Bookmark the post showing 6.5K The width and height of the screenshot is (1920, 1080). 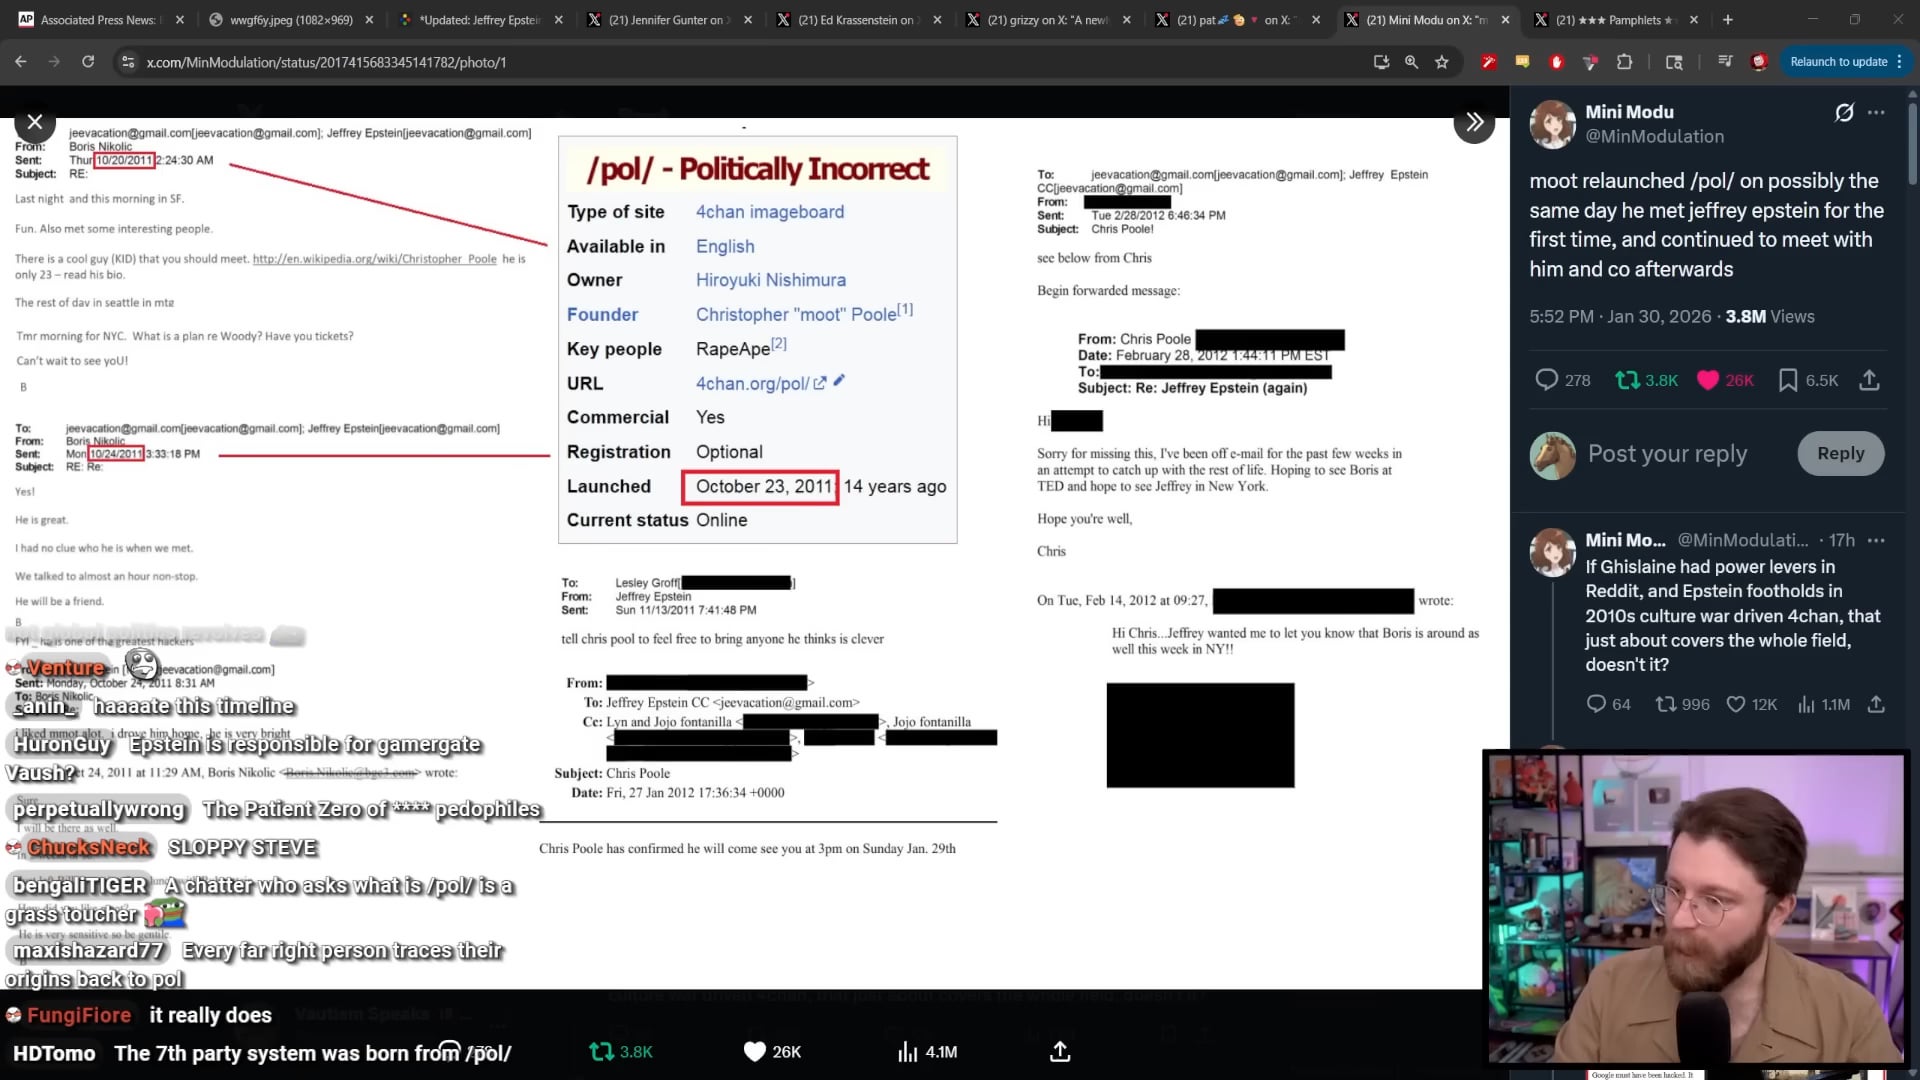(x=1788, y=380)
